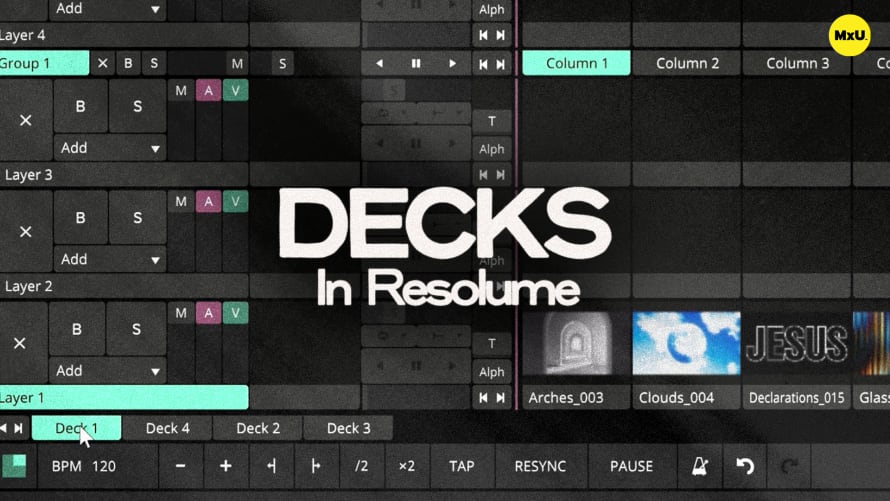This screenshot has width=890, height=501.
Task: Select the Layer 3 header
Action: point(124,175)
